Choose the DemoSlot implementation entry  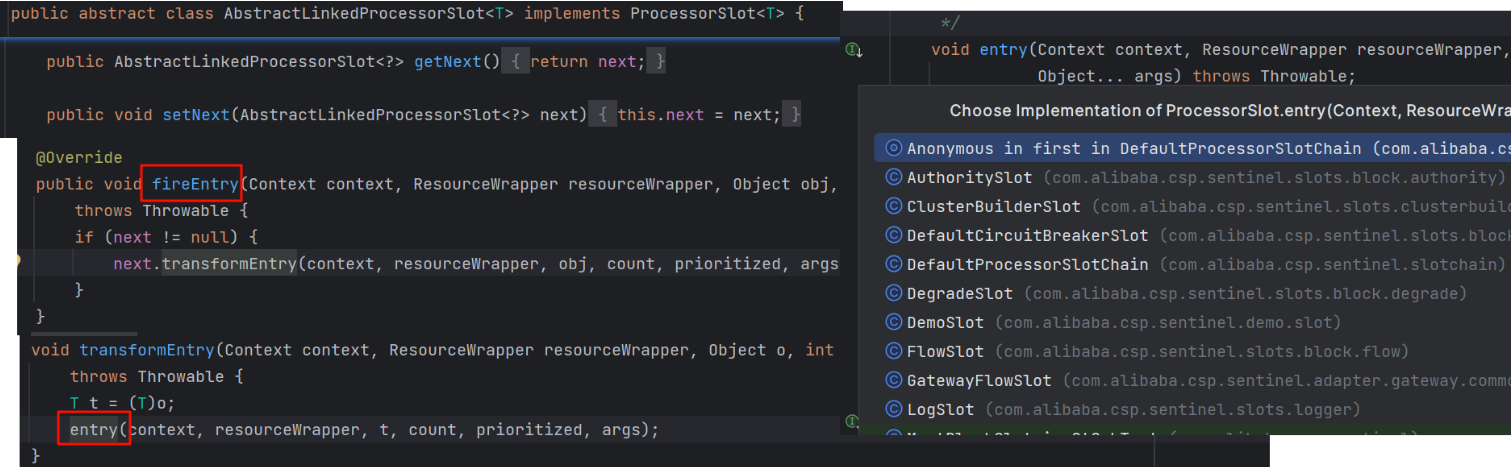tap(945, 323)
